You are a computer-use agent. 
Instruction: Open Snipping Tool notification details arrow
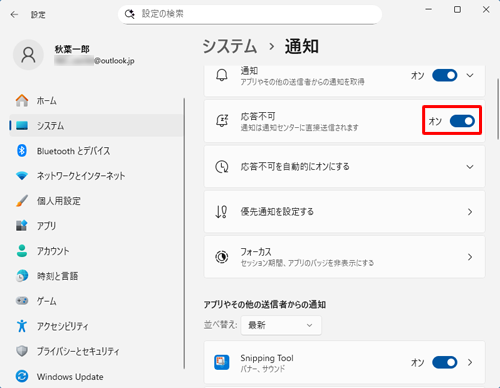470,362
